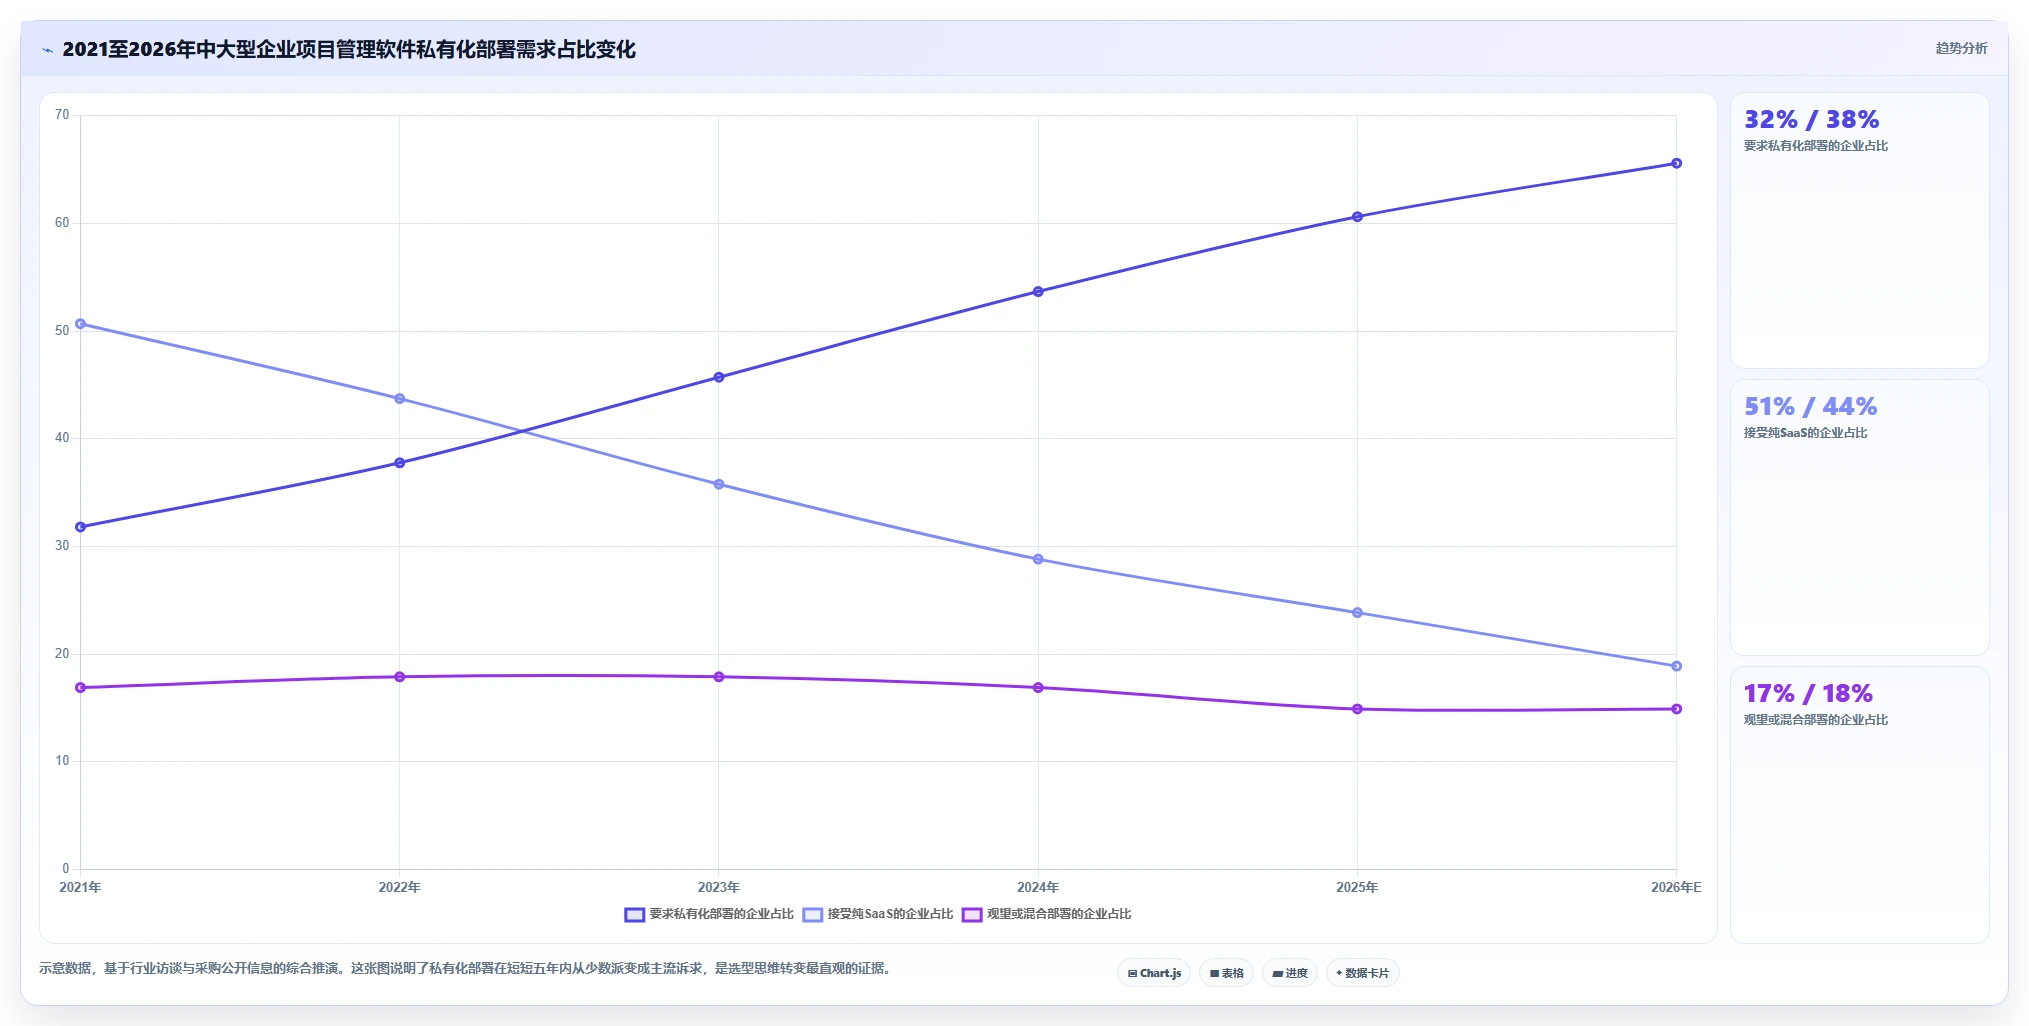Click the 20 y-axis label
The image size is (2029, 1026).
pyautogui.click(x=62, y=654)
